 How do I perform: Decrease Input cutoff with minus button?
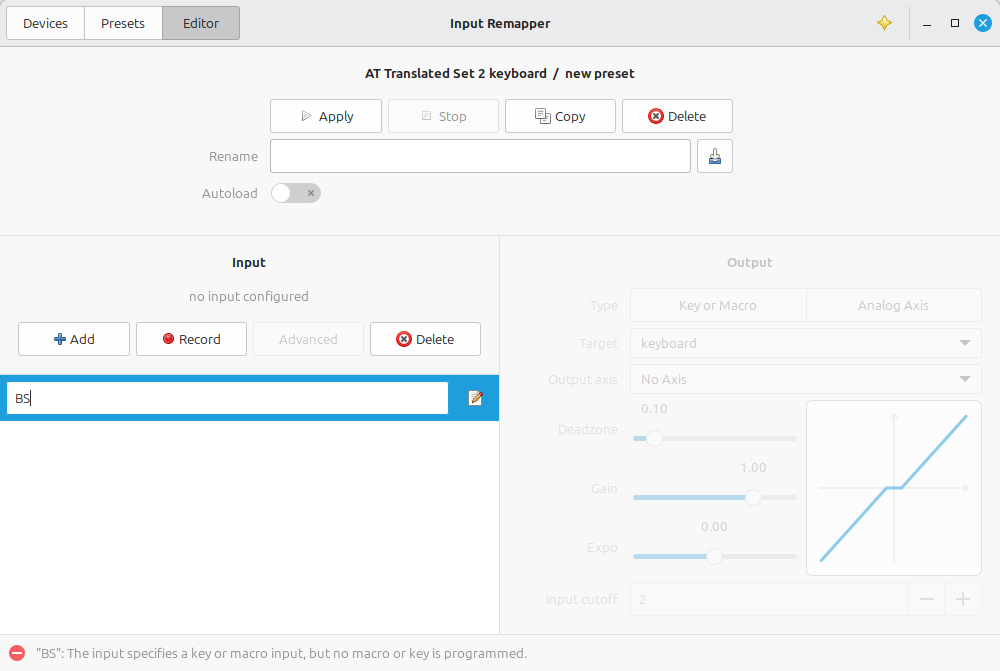click(927, 599)
